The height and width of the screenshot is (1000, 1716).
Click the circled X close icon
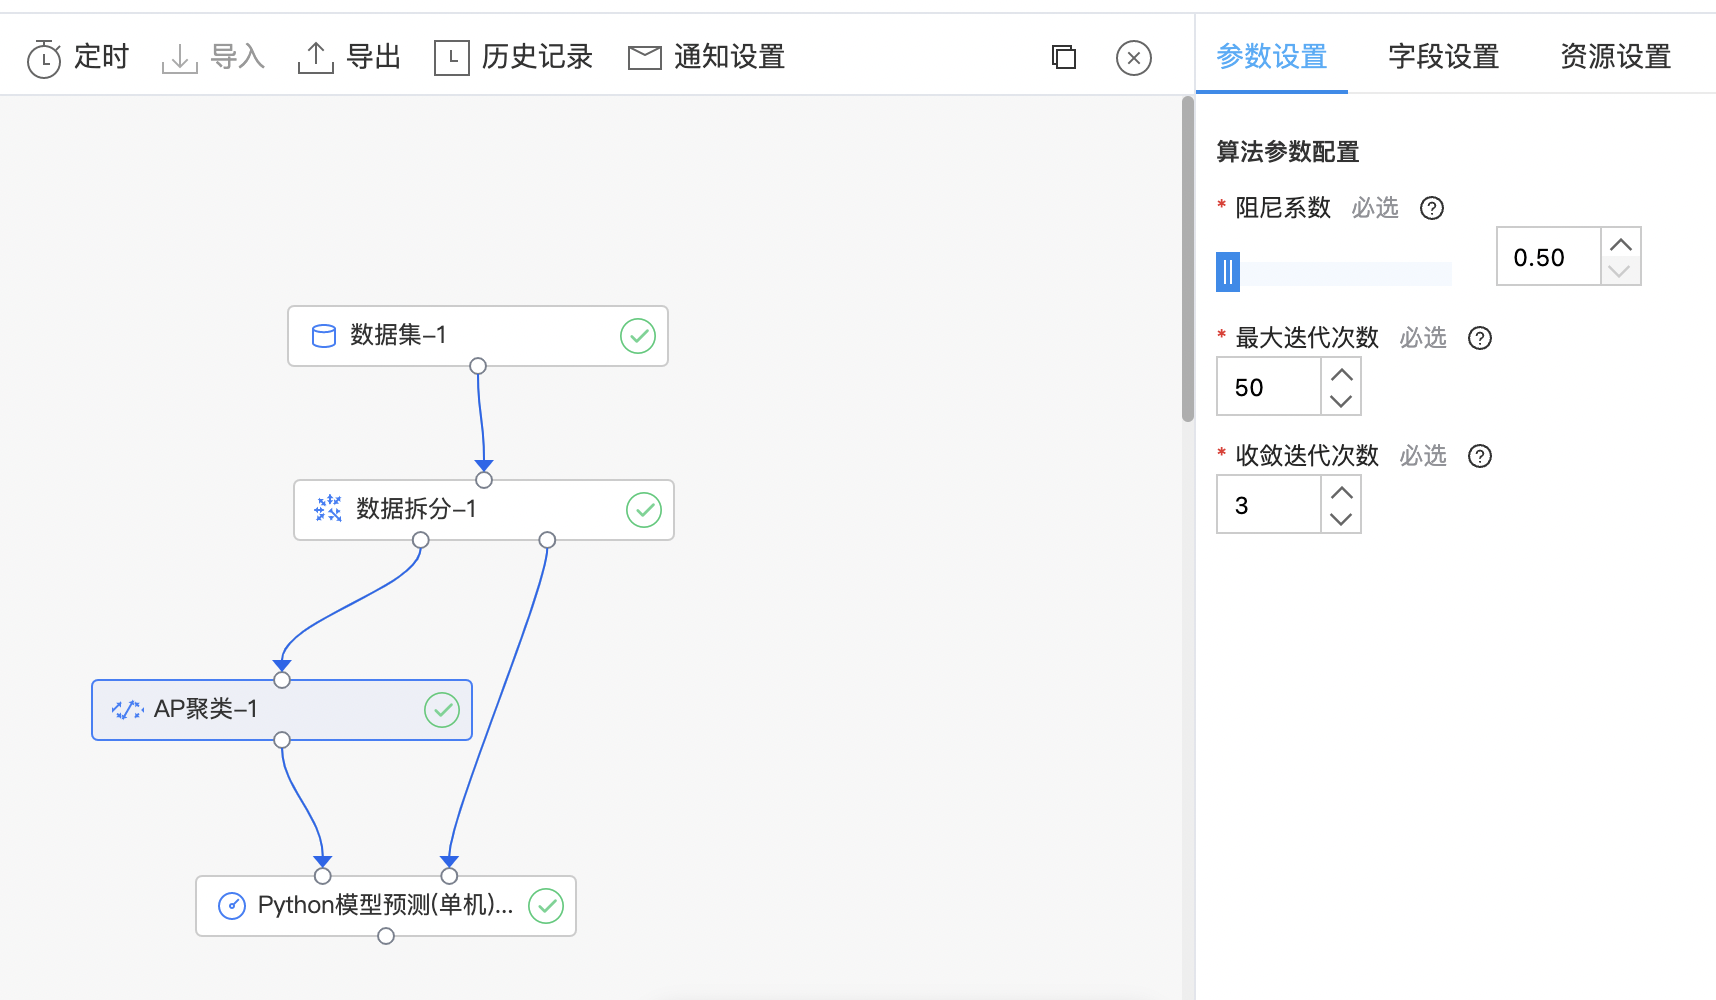tap(1133, 58)
